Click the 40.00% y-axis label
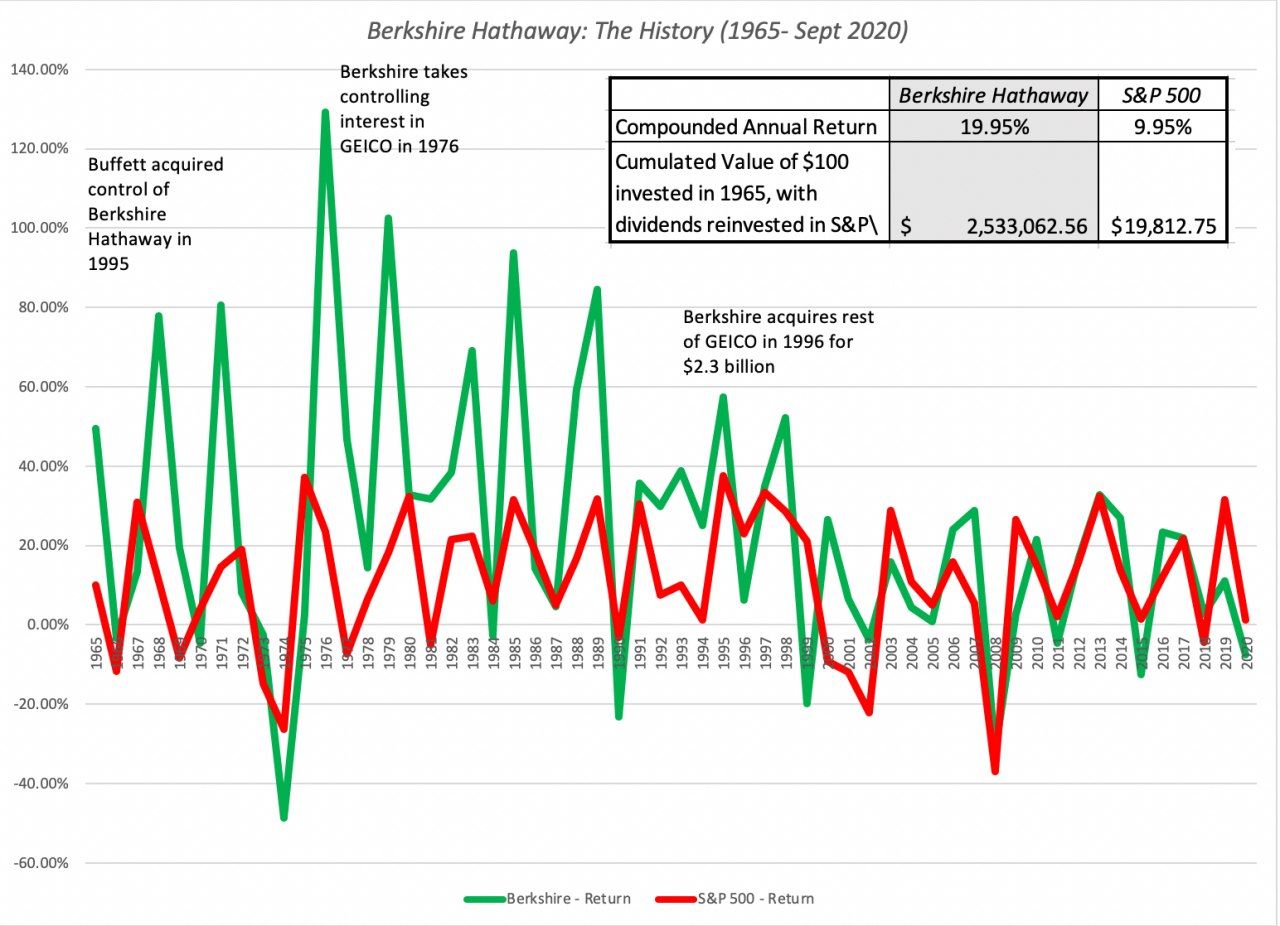The height and width of the screenshot is (926, 1280). (44, 466)
